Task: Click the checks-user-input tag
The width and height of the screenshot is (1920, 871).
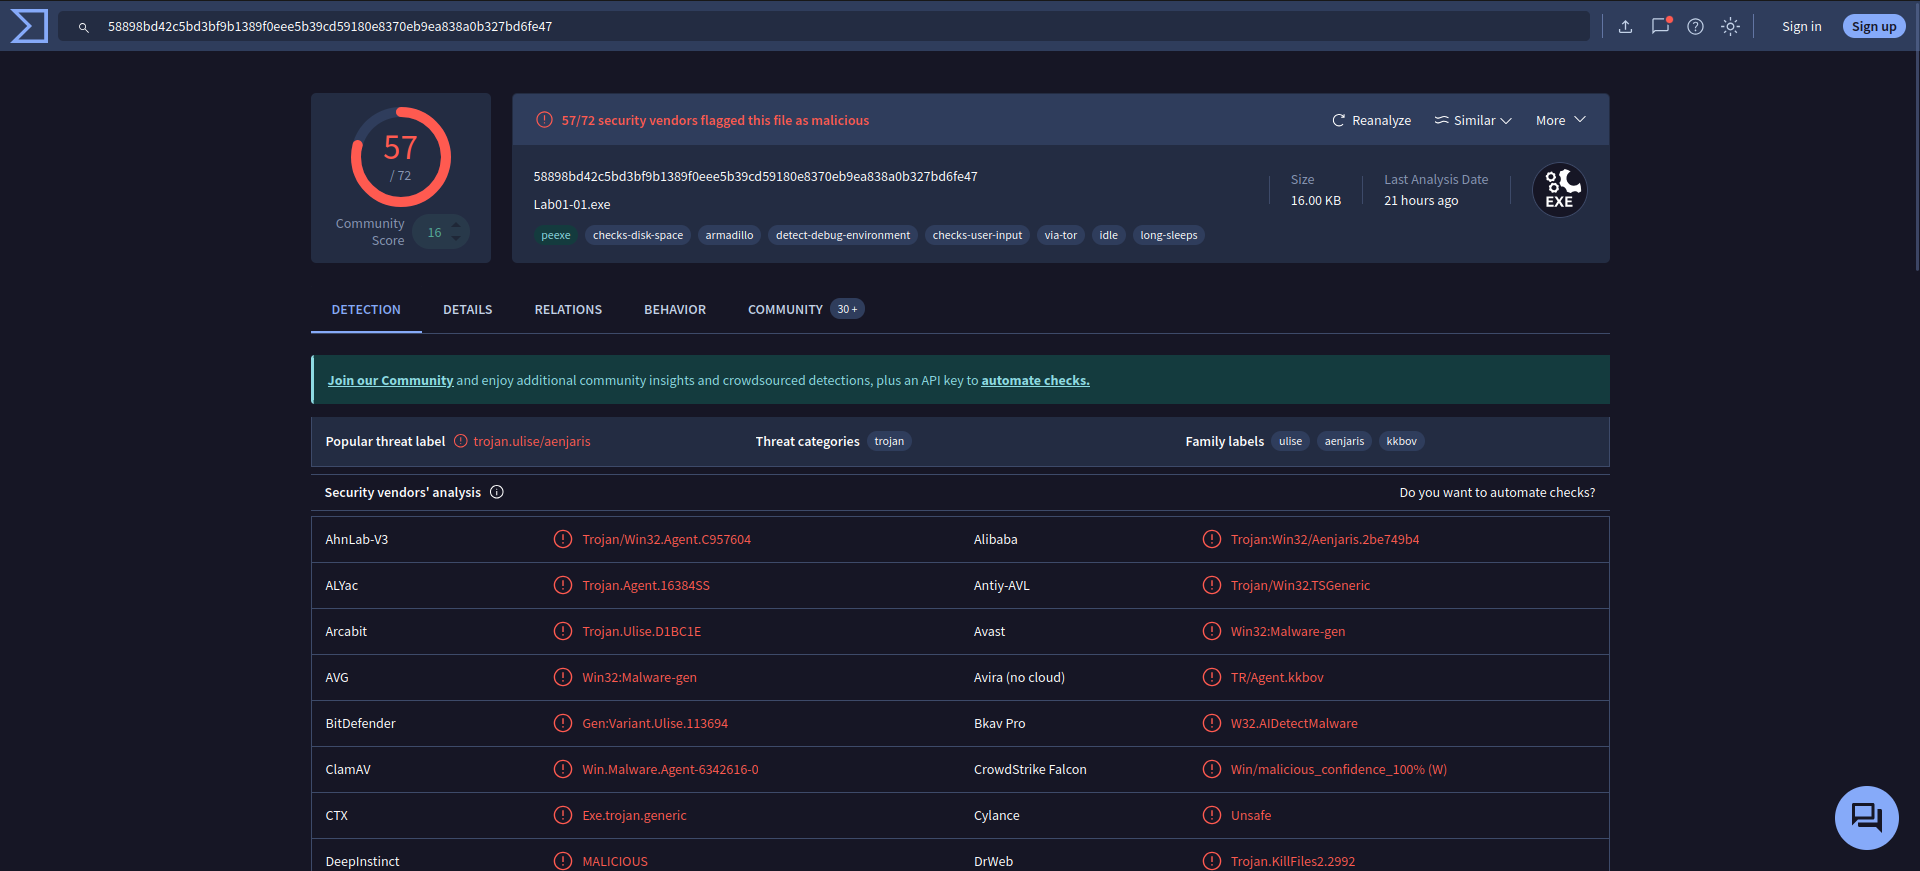Action: coord(977,236)
